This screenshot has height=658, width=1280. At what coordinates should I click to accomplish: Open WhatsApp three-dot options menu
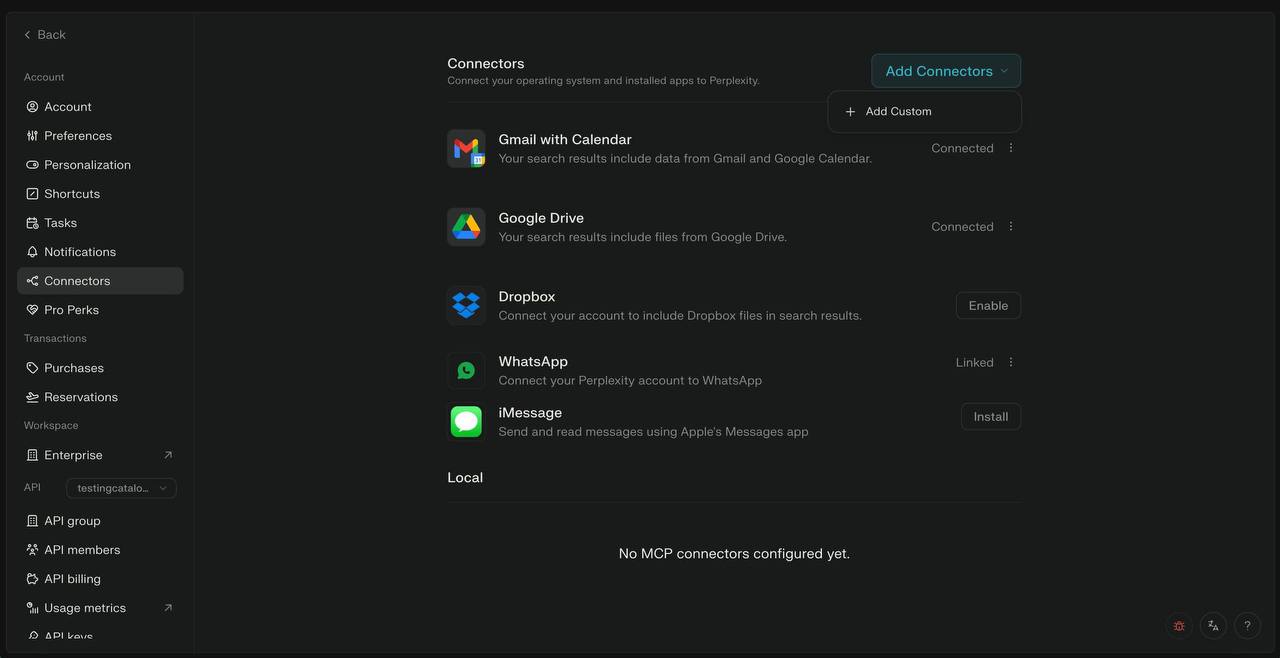point(1011,362)
